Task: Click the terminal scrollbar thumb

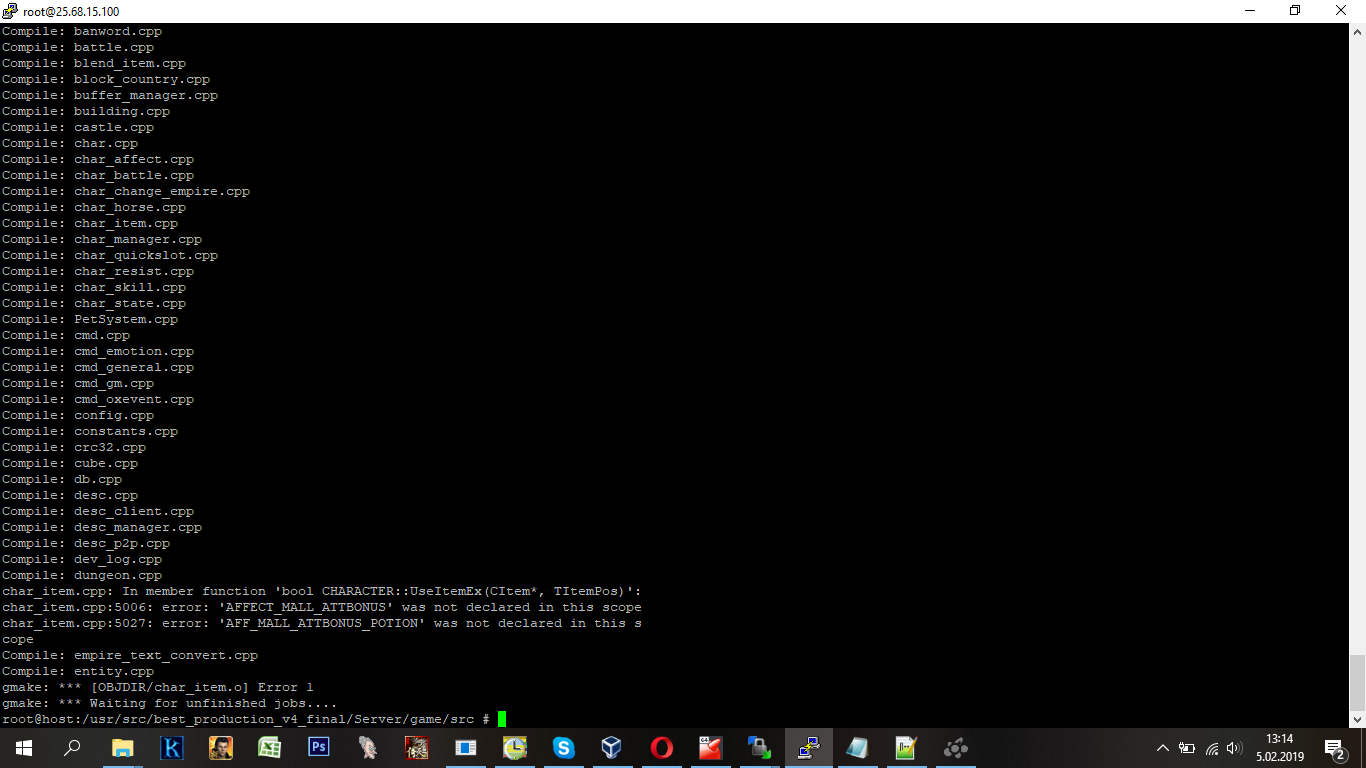Action: click(1357, 682)
